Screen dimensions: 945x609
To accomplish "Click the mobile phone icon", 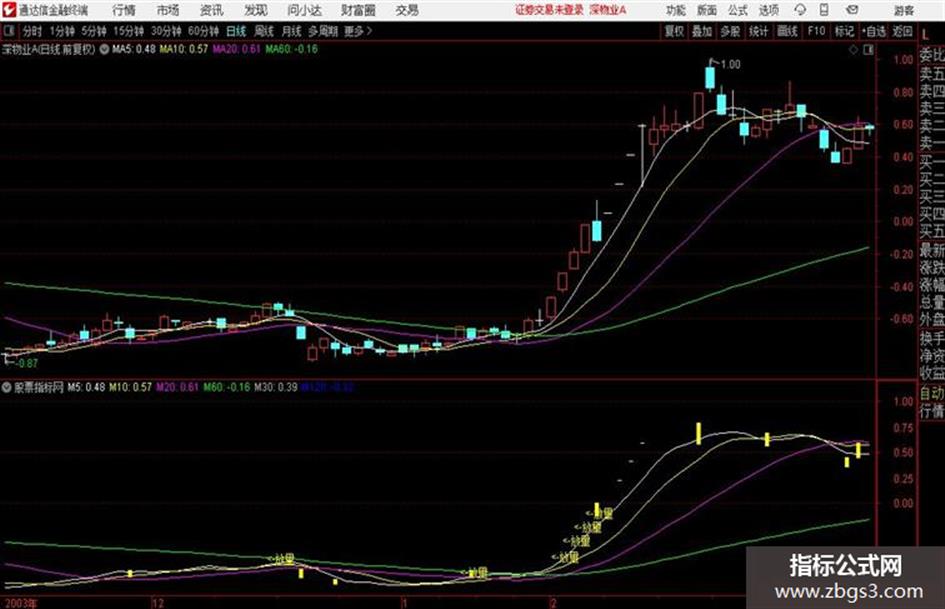I will [x=824, y=10].
